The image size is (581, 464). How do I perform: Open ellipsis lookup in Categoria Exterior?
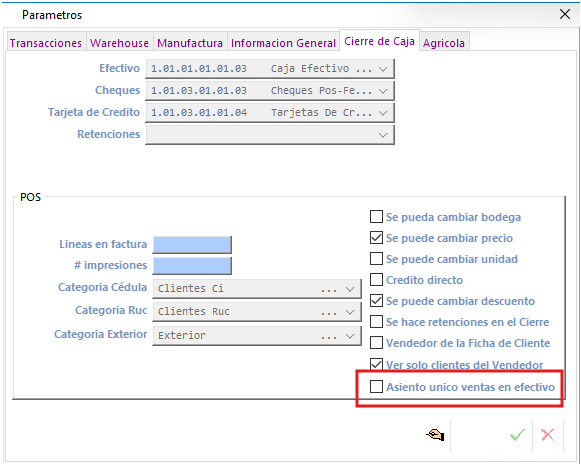[x=329, y=336]
